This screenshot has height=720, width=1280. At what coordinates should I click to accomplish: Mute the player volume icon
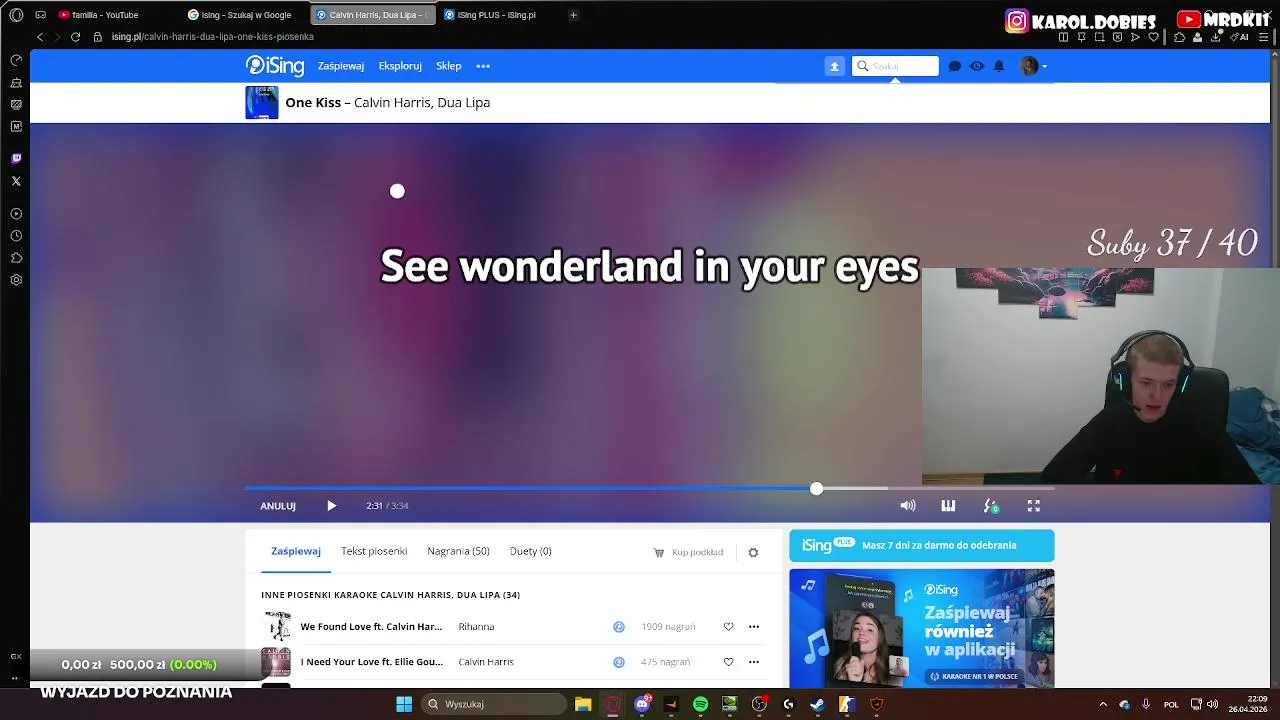(x=908, y=506)
